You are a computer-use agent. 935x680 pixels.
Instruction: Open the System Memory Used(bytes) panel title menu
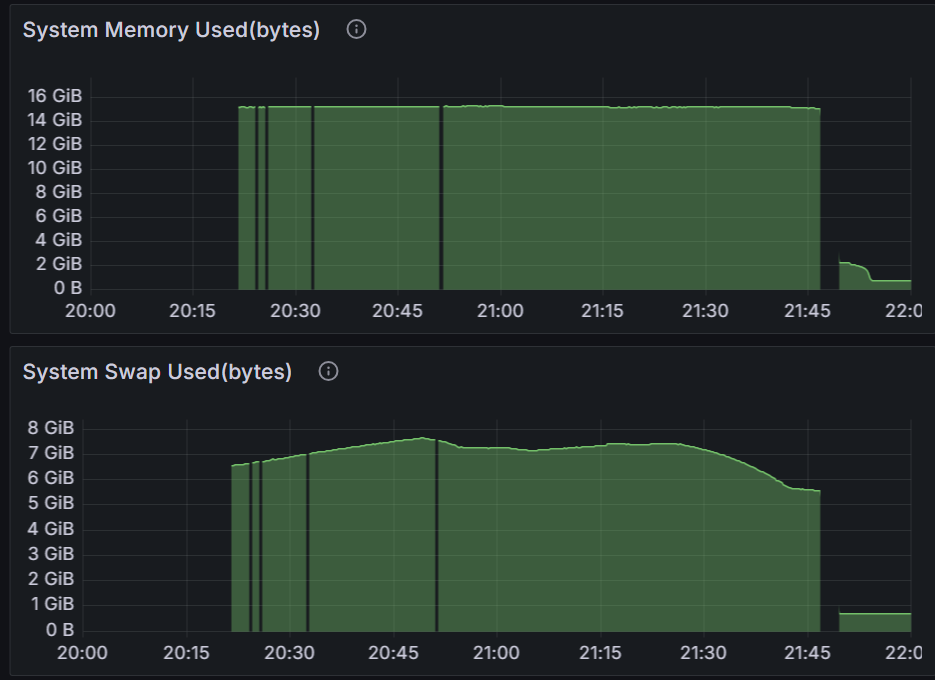171,30
